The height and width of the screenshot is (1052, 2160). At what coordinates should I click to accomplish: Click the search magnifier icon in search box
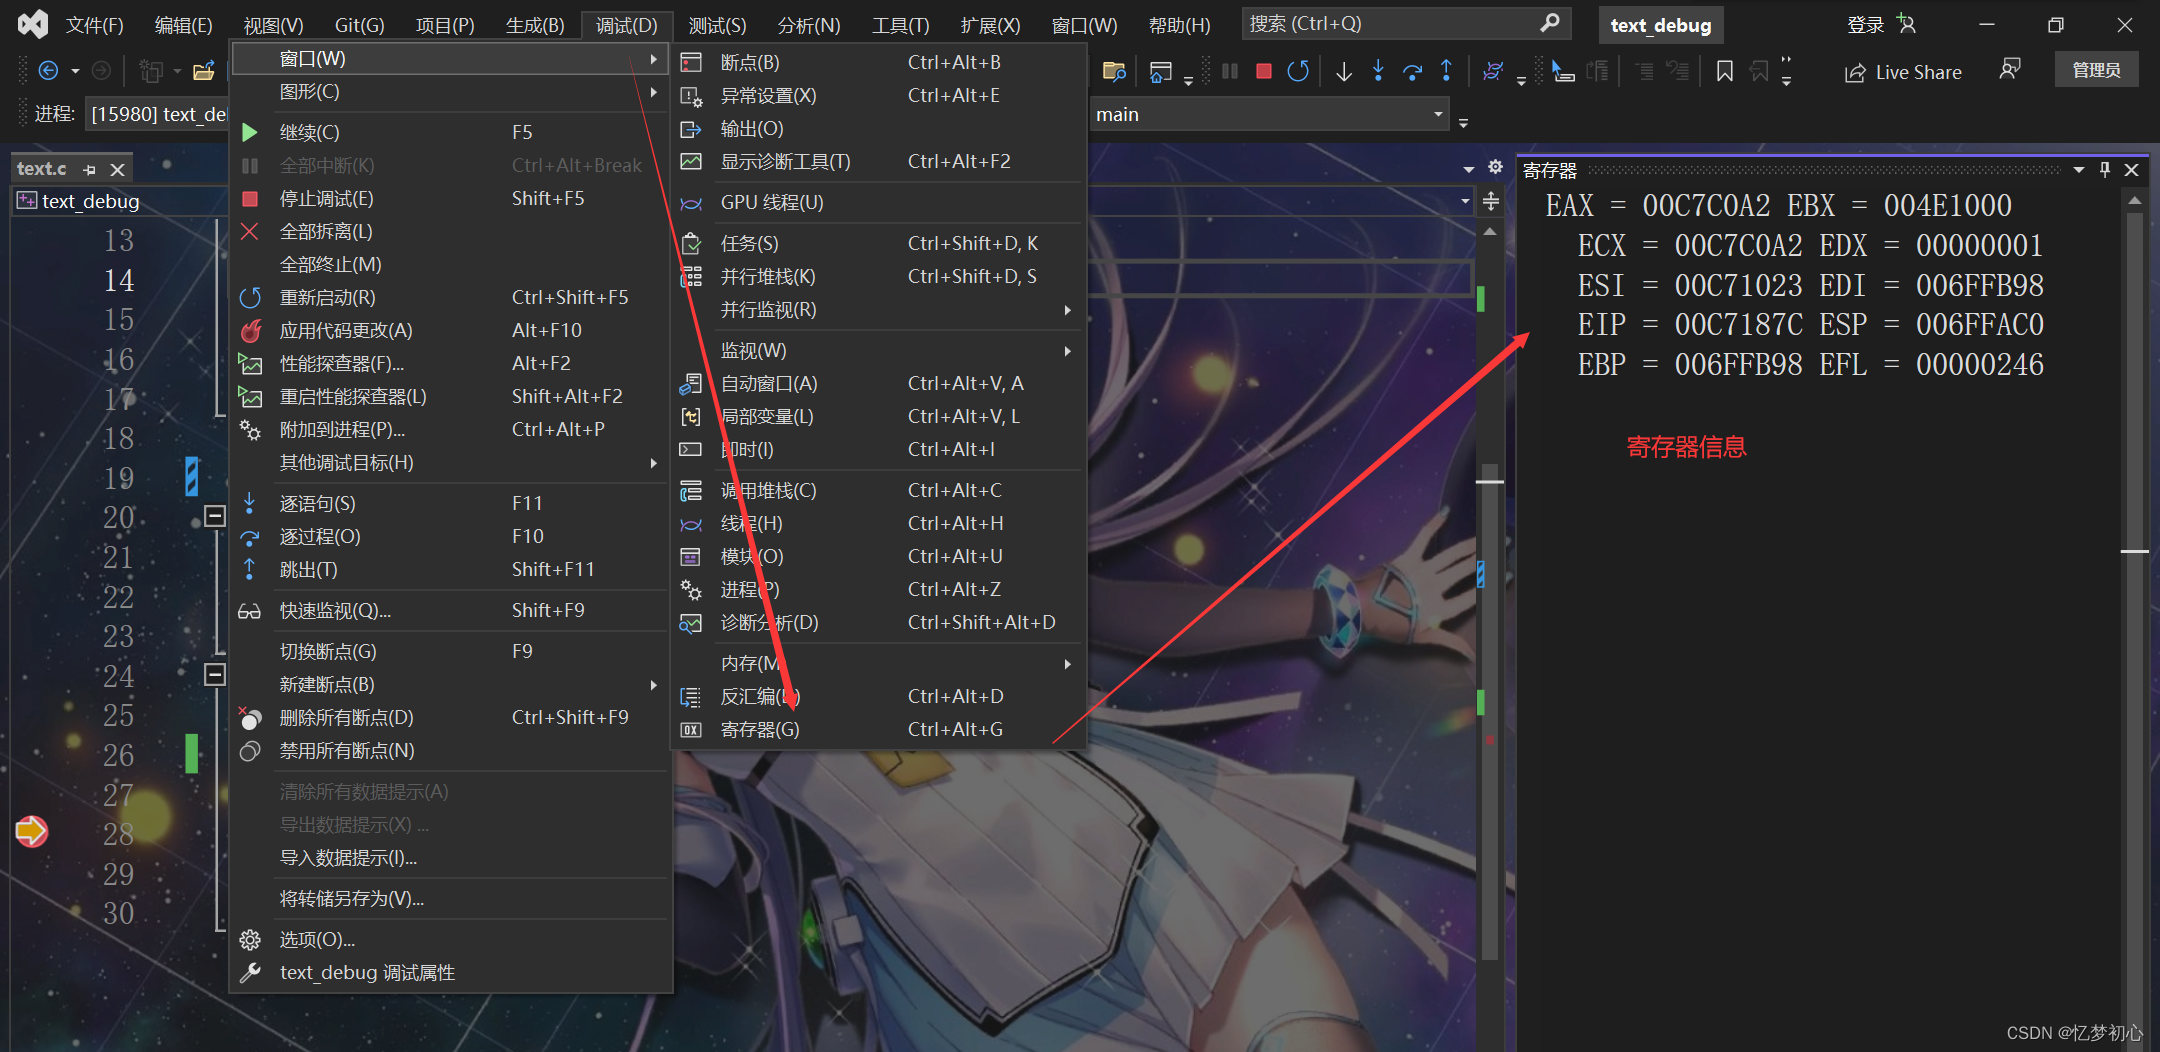(x=1549, y=22)
